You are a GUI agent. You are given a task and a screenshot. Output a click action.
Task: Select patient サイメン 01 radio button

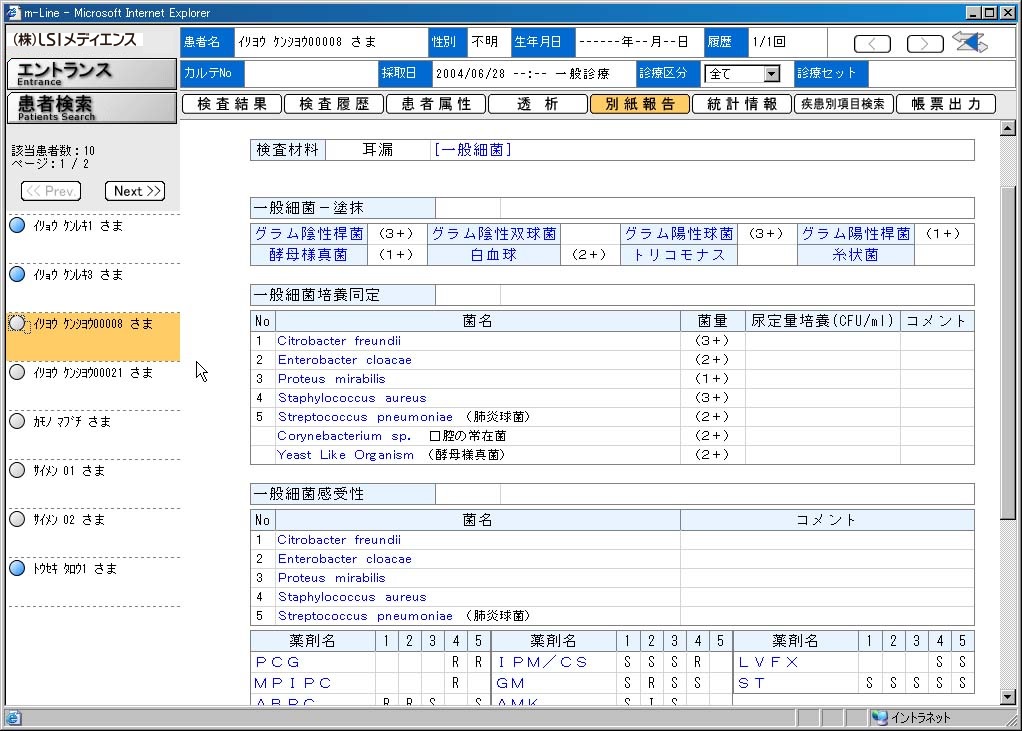click(x=18, y=470)
